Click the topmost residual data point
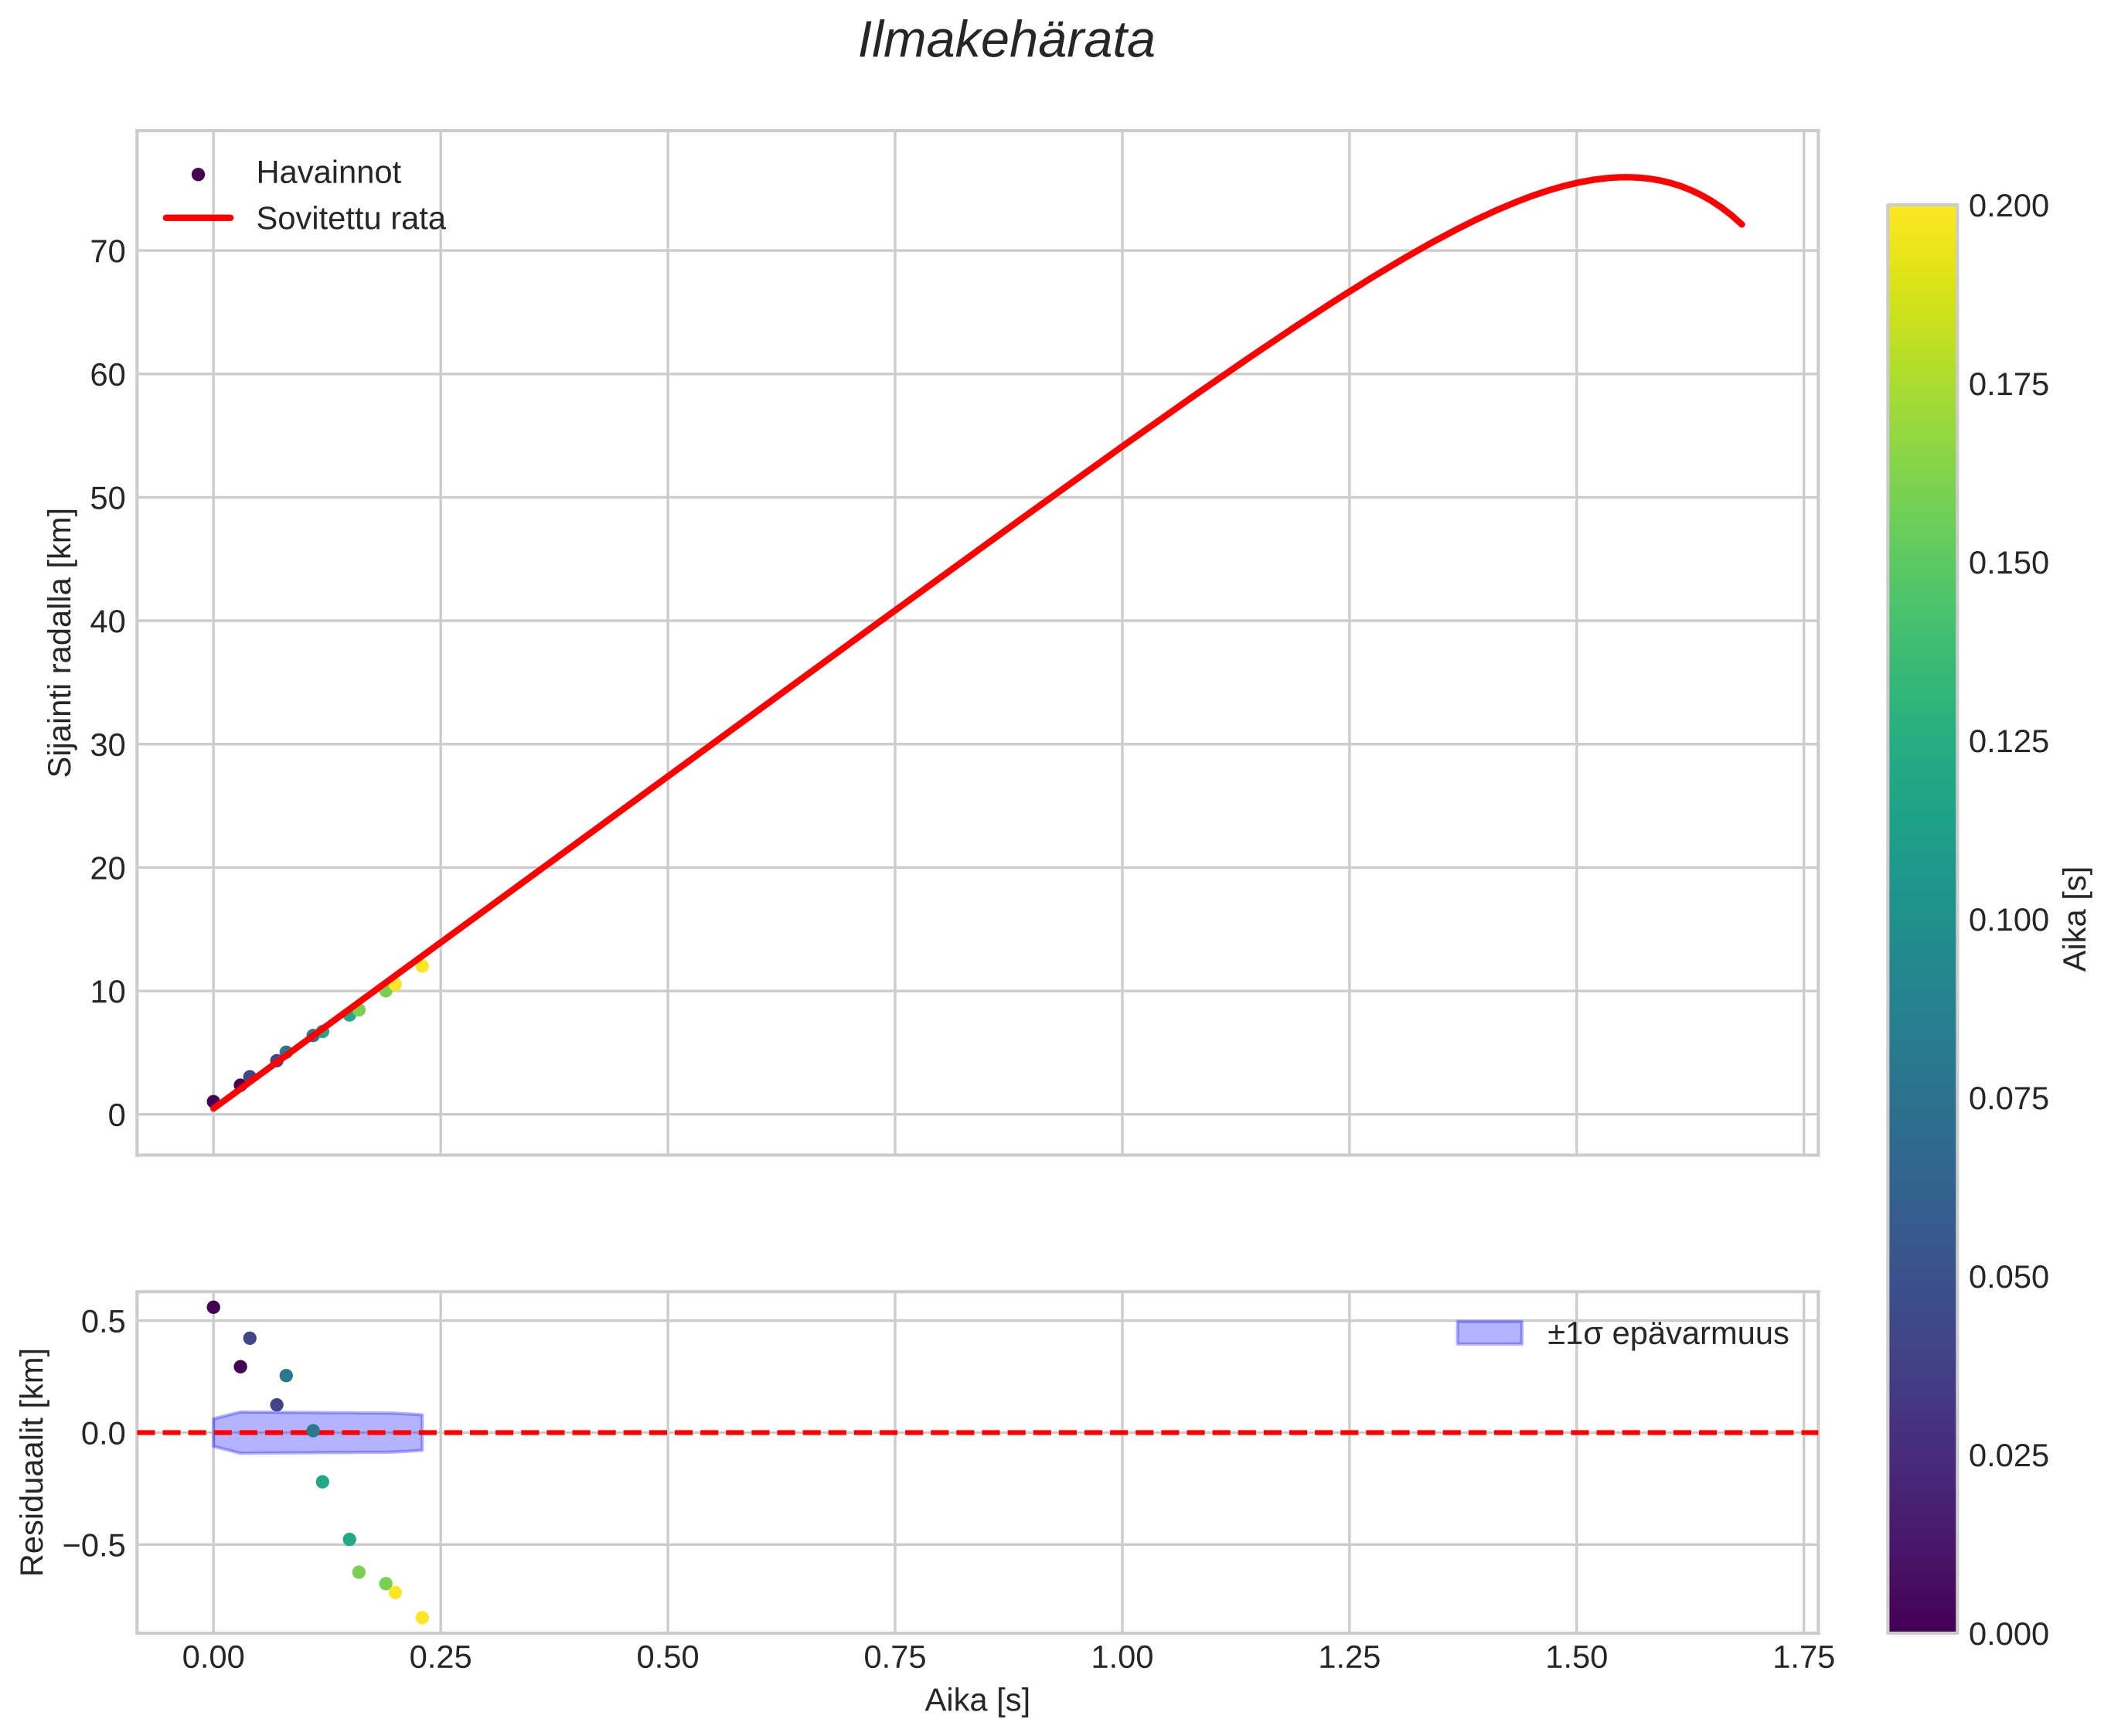Screen dimensions: 2111x1736 click(x=213, y=1307)
